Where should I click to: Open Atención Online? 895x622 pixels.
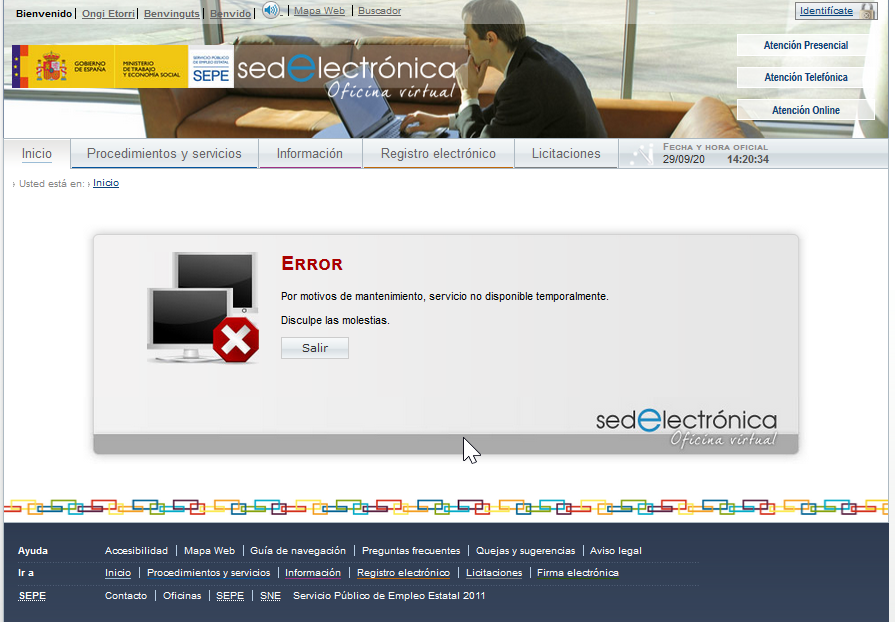tap(805, 110)
